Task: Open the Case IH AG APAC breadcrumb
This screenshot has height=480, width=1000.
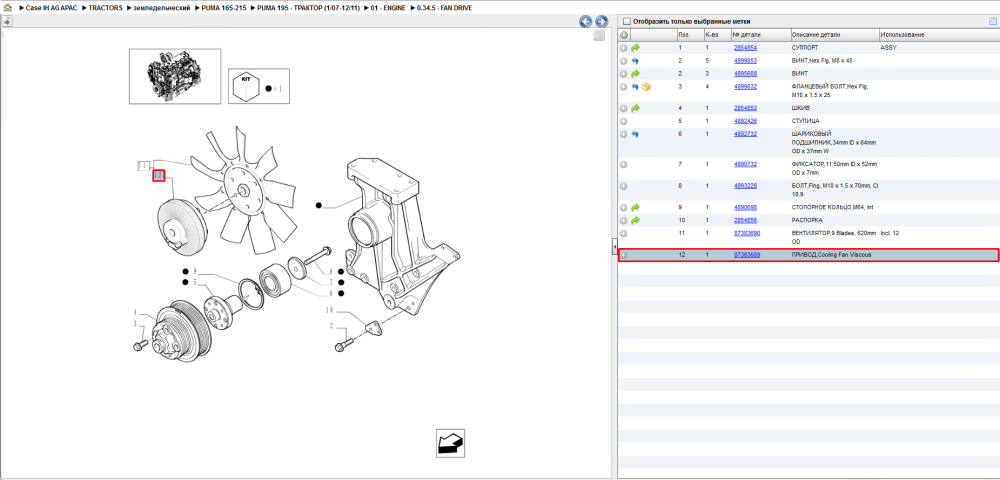Action: (x=52, y=6)
